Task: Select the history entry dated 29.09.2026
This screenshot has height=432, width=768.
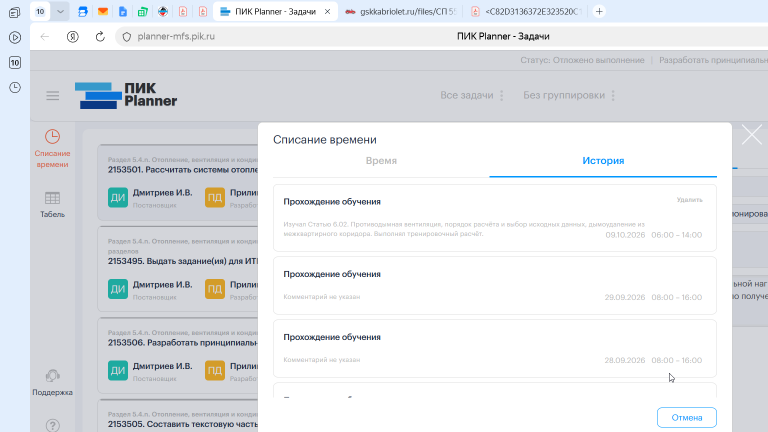Action: click(x=495, y=286)
